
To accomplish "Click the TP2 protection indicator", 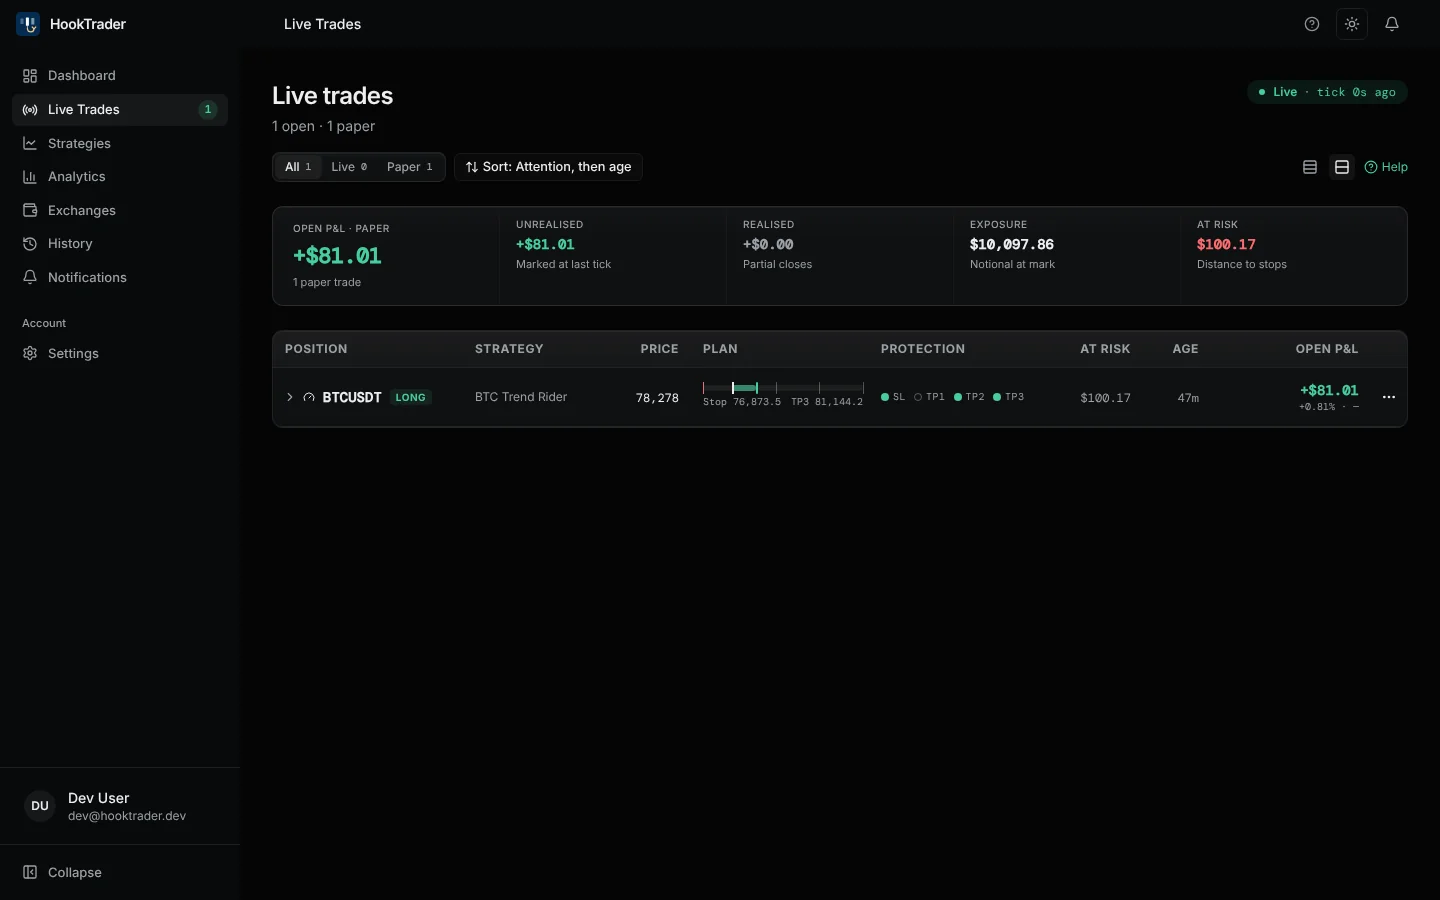I will click(969, 397).
